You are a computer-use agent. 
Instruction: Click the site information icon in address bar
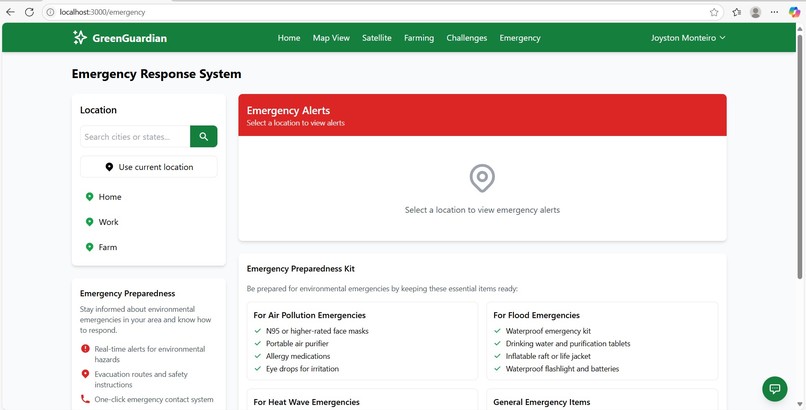pyautogui.click(x=50, y=12)
